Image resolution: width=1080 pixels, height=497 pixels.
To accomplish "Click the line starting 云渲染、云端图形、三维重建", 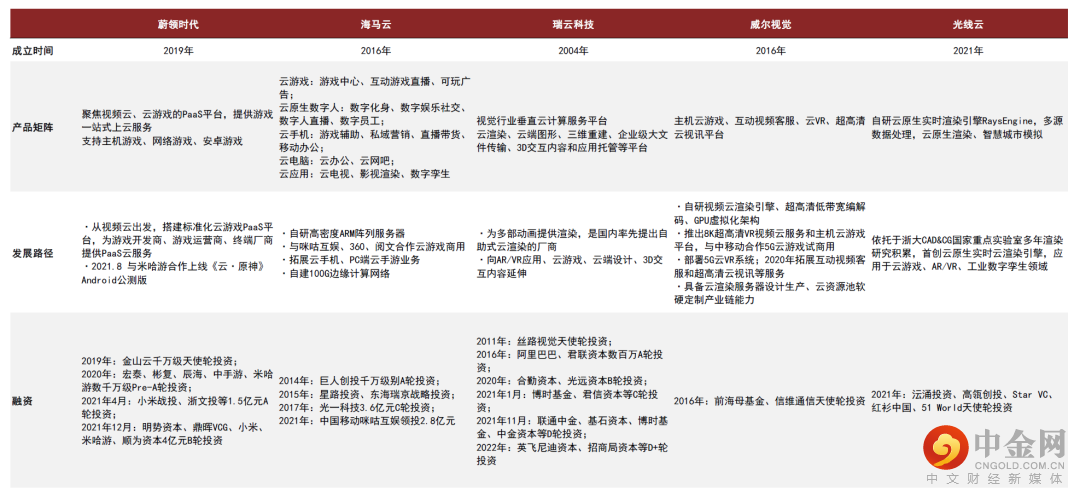I will point(572,140).
